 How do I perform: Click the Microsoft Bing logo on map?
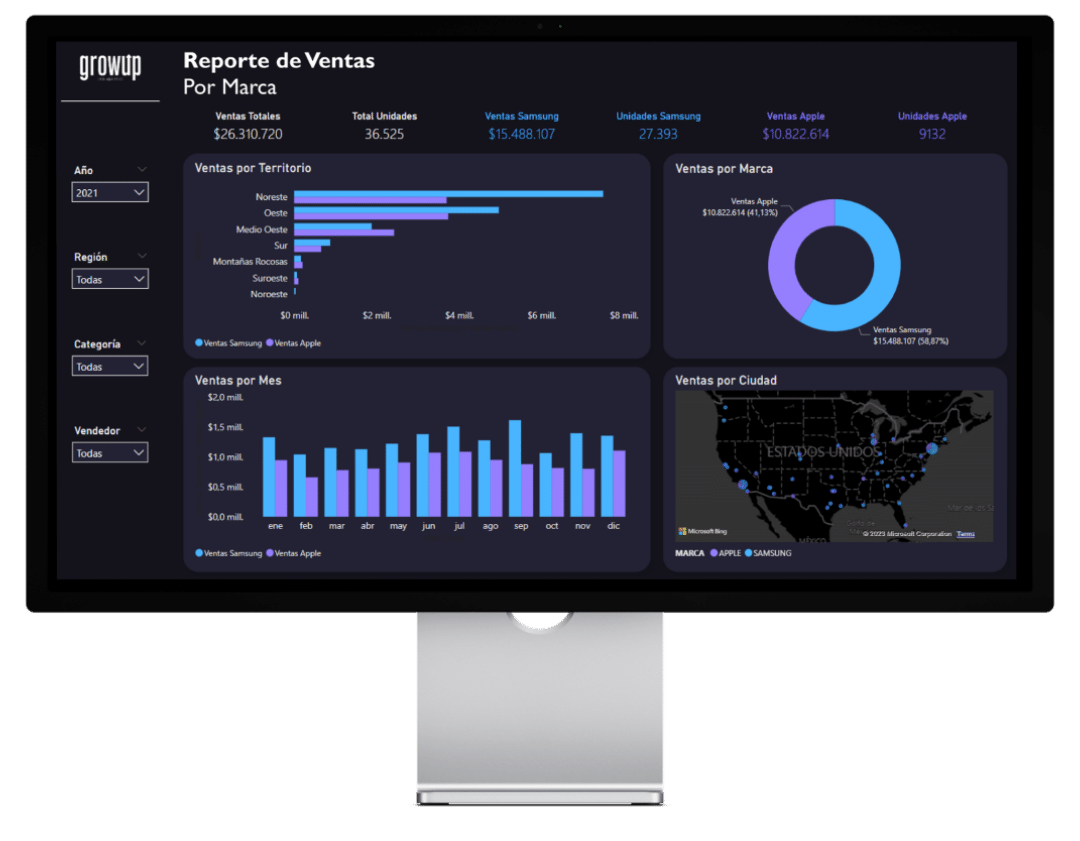pyautogui.click(x=703, y=531)
